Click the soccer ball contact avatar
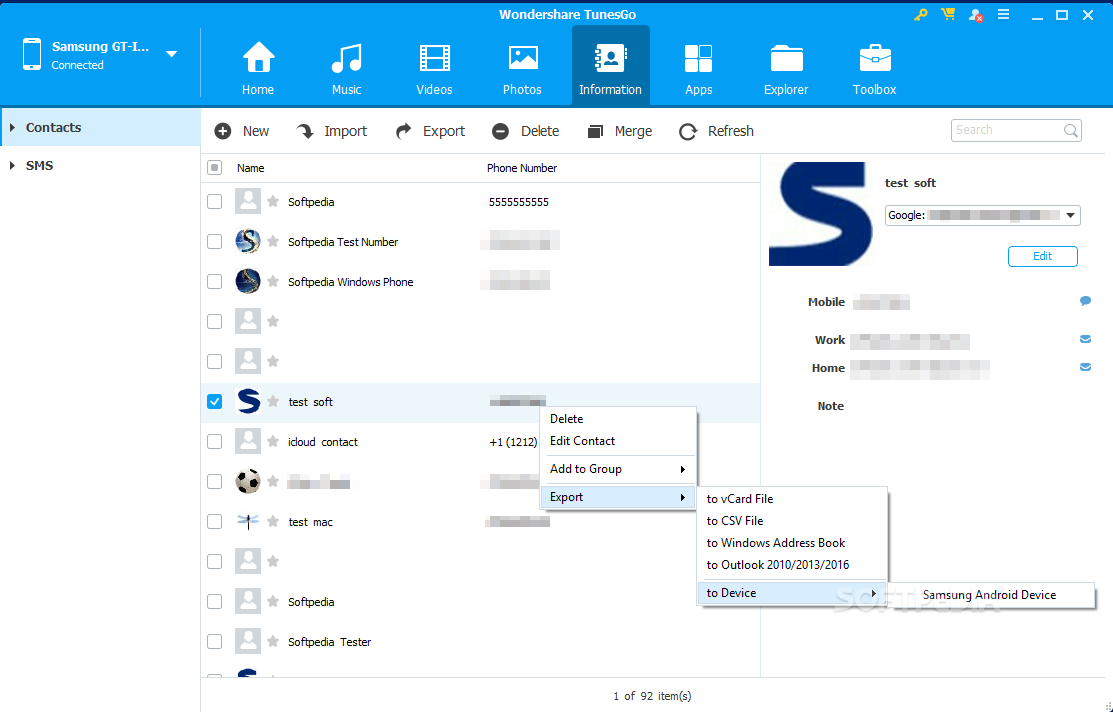 (x=248, y=481)
